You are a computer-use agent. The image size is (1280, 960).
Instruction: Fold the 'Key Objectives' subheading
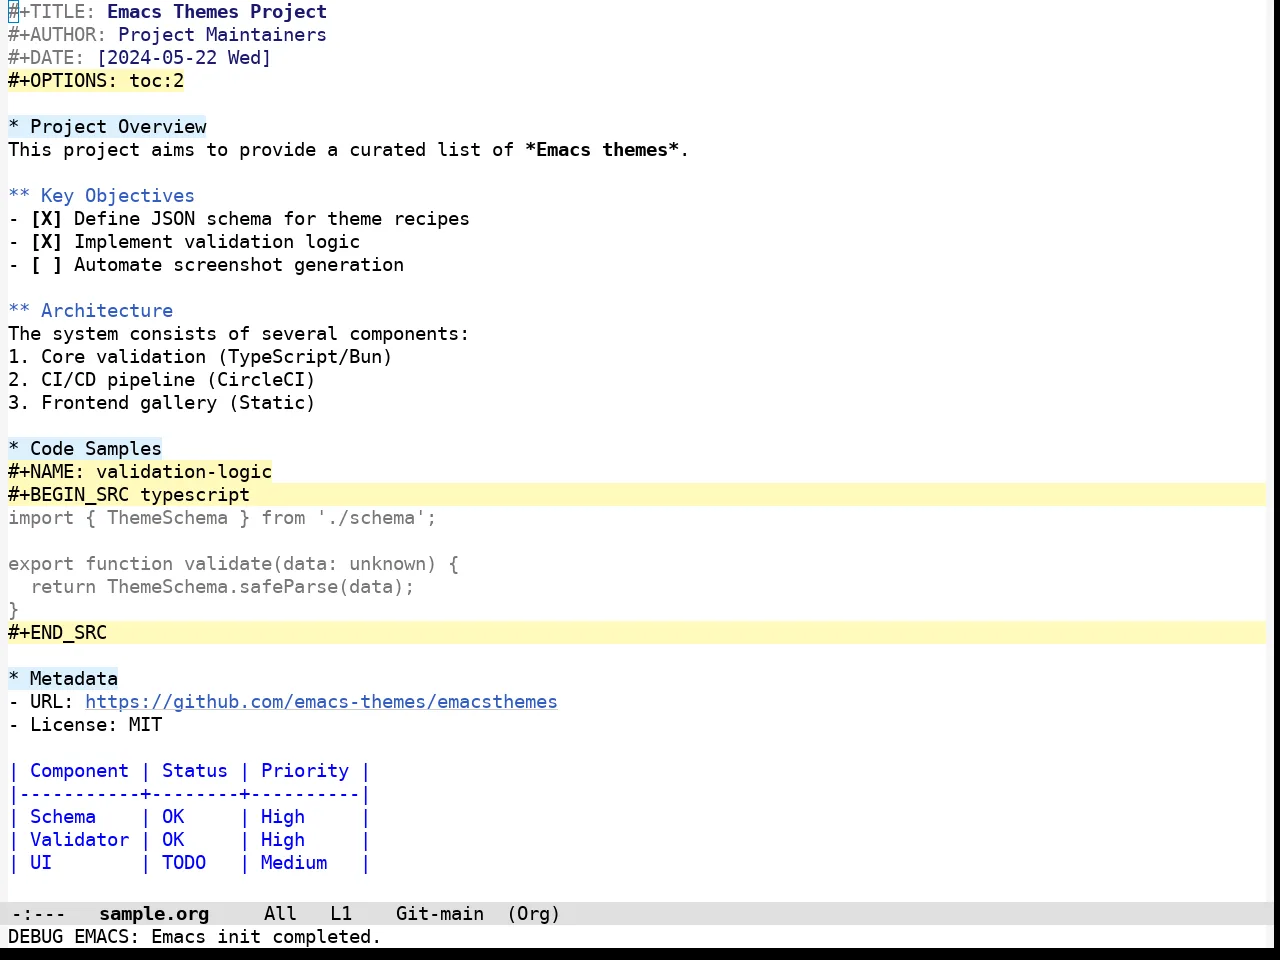(101, 196)
